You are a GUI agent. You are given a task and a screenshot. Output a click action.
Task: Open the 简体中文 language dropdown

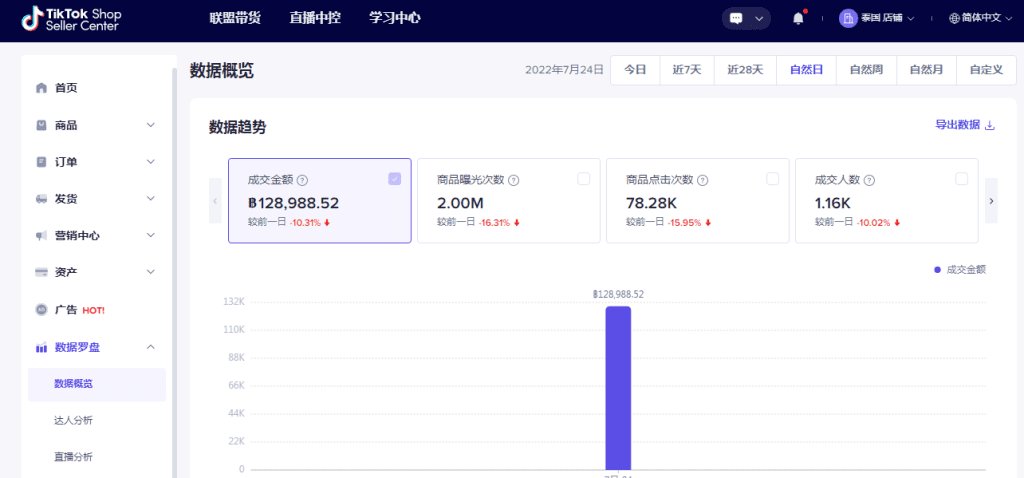980,18
